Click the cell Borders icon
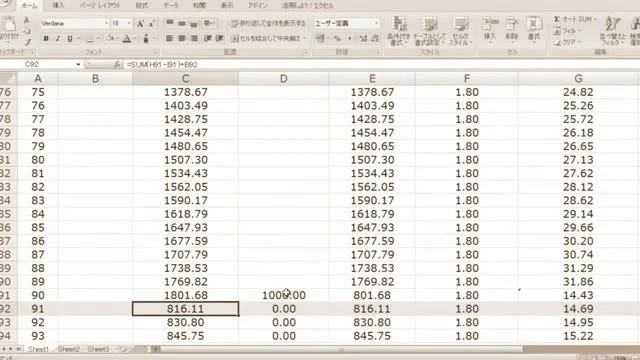Viewport: 640px width, 360px height. (x=90, y=39)
